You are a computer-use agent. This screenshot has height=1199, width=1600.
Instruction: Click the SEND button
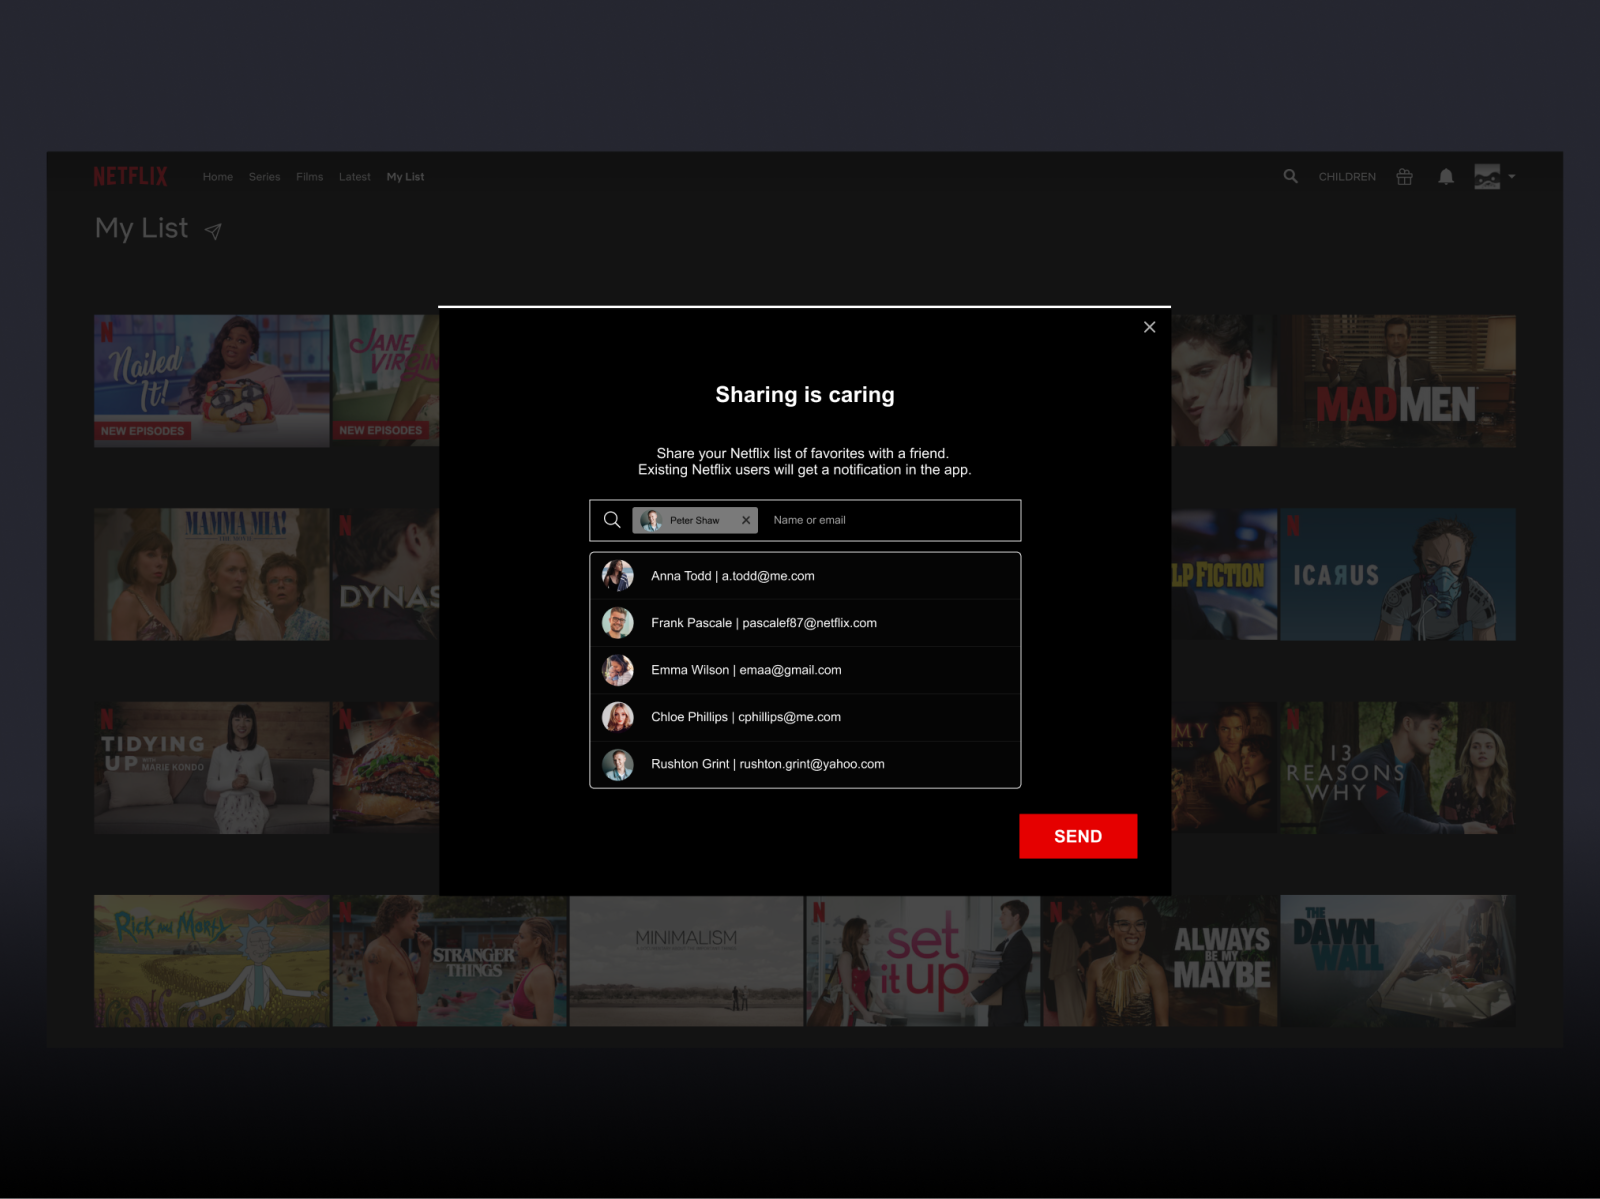click(x=1078, y=836)
